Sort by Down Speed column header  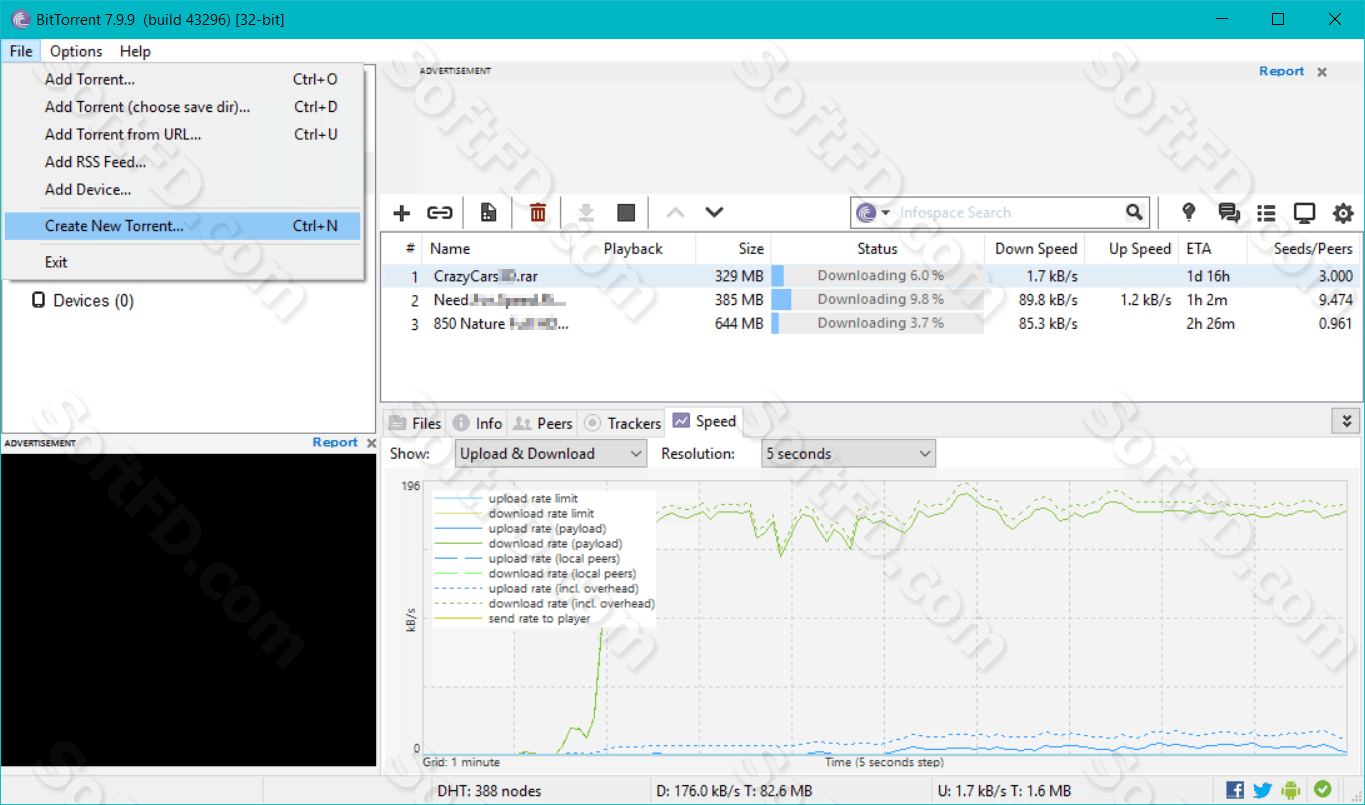(1036, 249)
